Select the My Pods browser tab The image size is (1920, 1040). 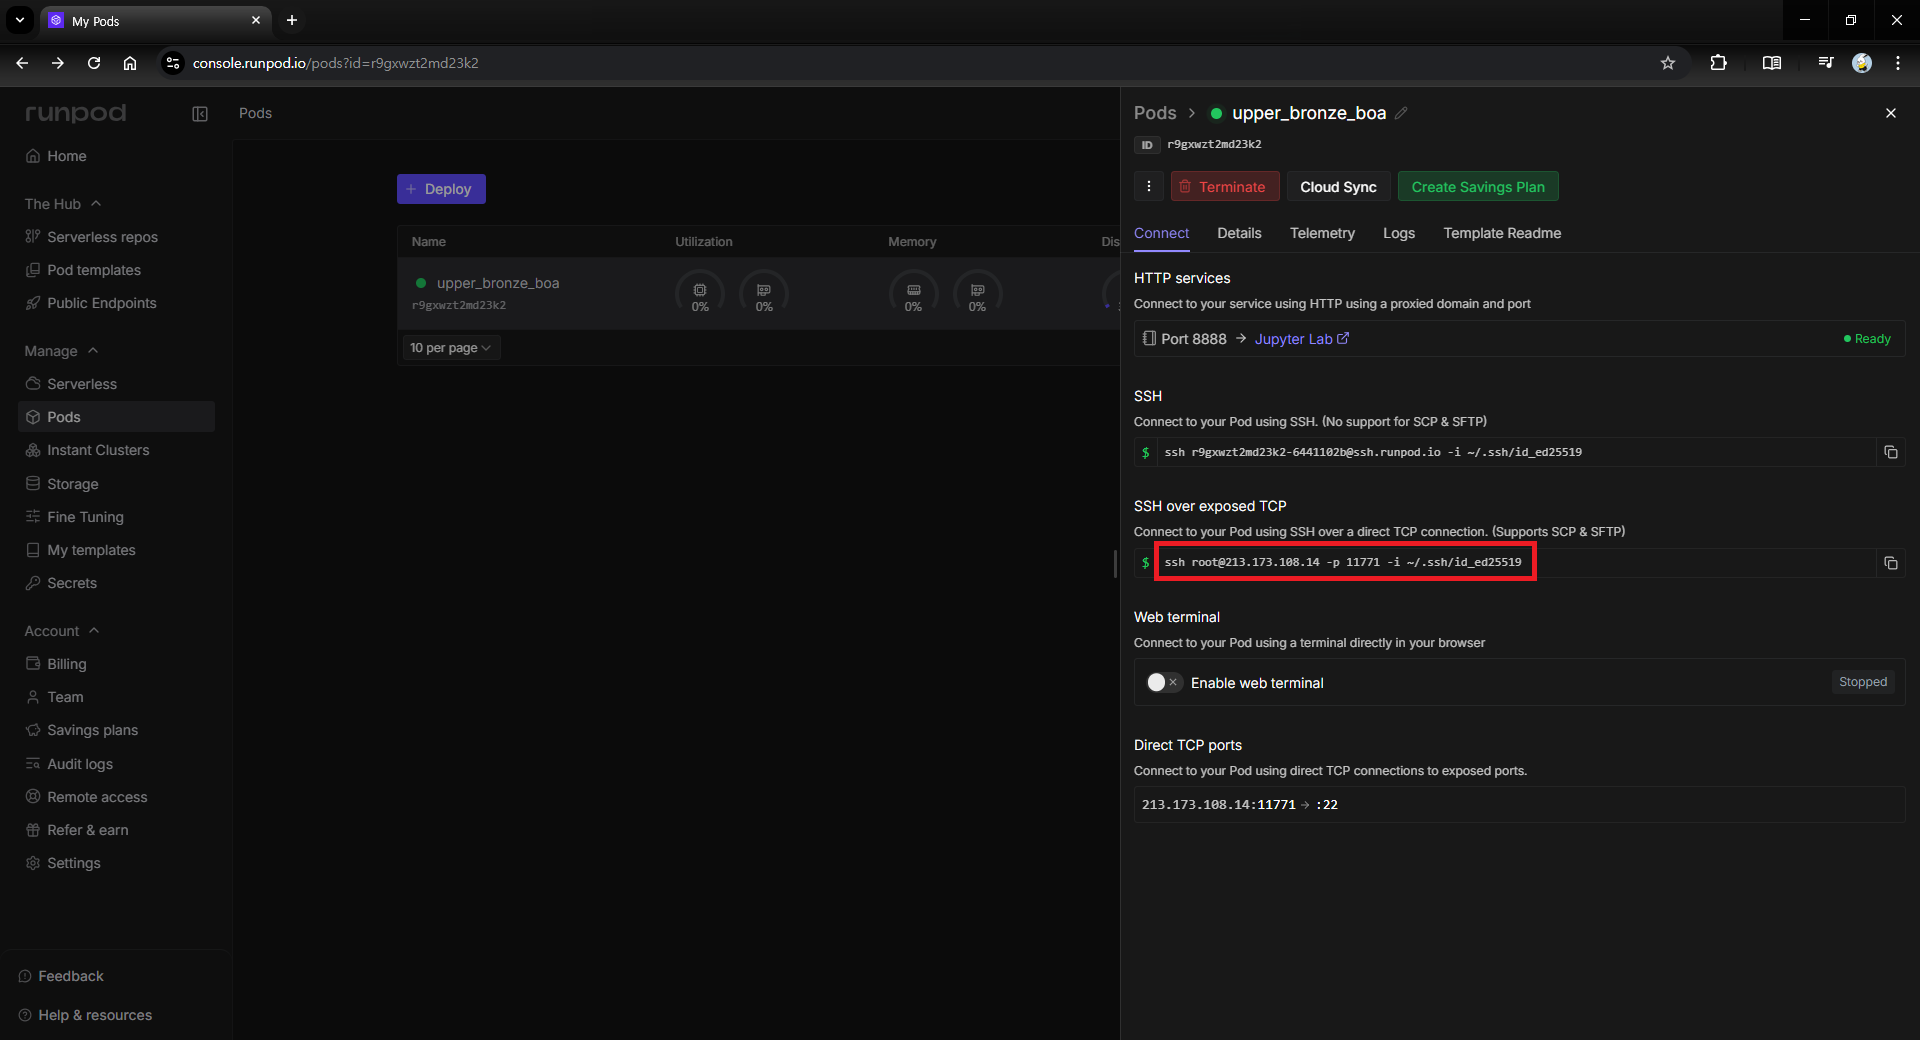tap(156, 20)
